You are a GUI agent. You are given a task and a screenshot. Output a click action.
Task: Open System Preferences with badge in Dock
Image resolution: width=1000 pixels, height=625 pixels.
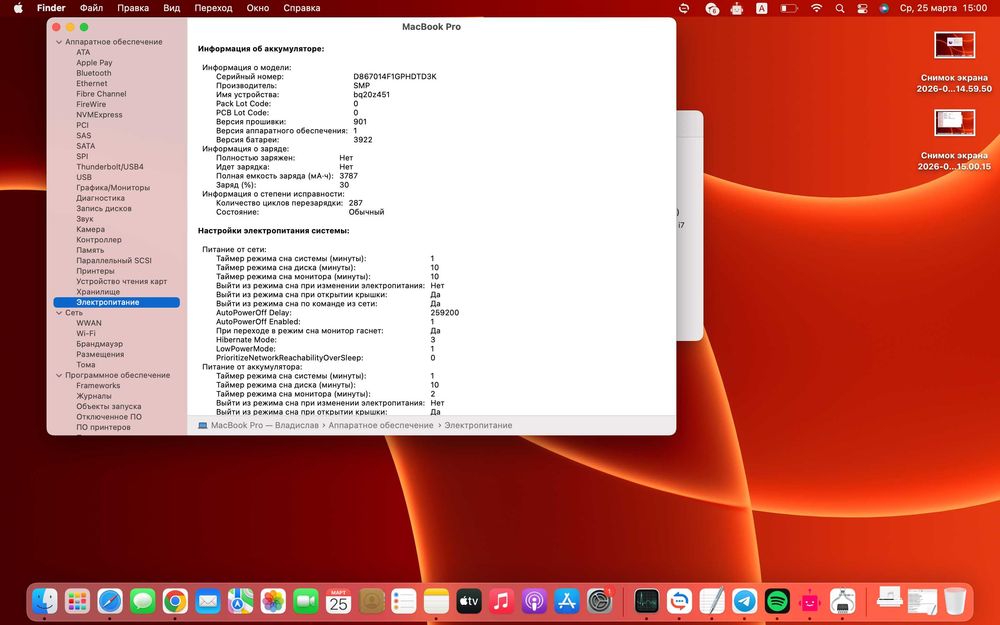[x=599, y=601]
